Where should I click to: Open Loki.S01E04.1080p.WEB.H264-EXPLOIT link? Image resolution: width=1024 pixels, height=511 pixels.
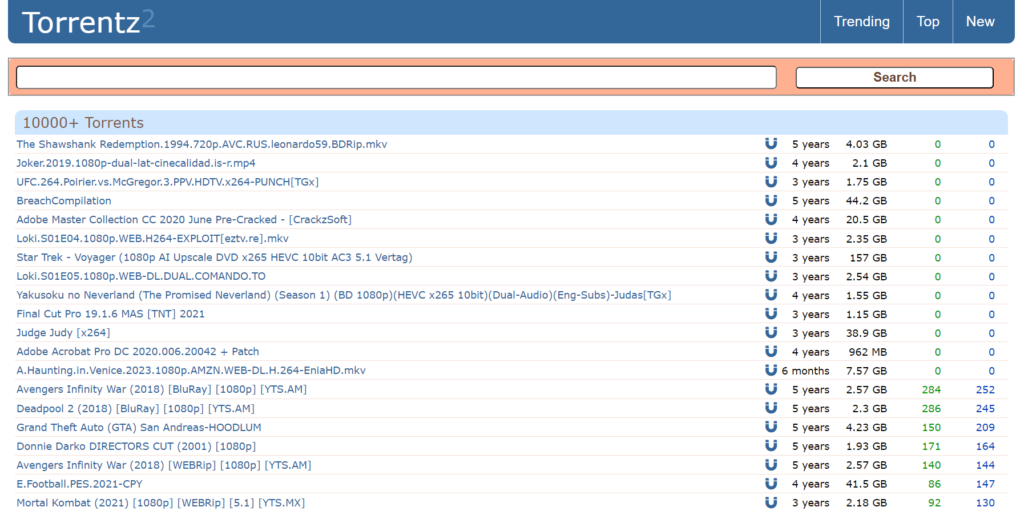click(x=152, y=239)
